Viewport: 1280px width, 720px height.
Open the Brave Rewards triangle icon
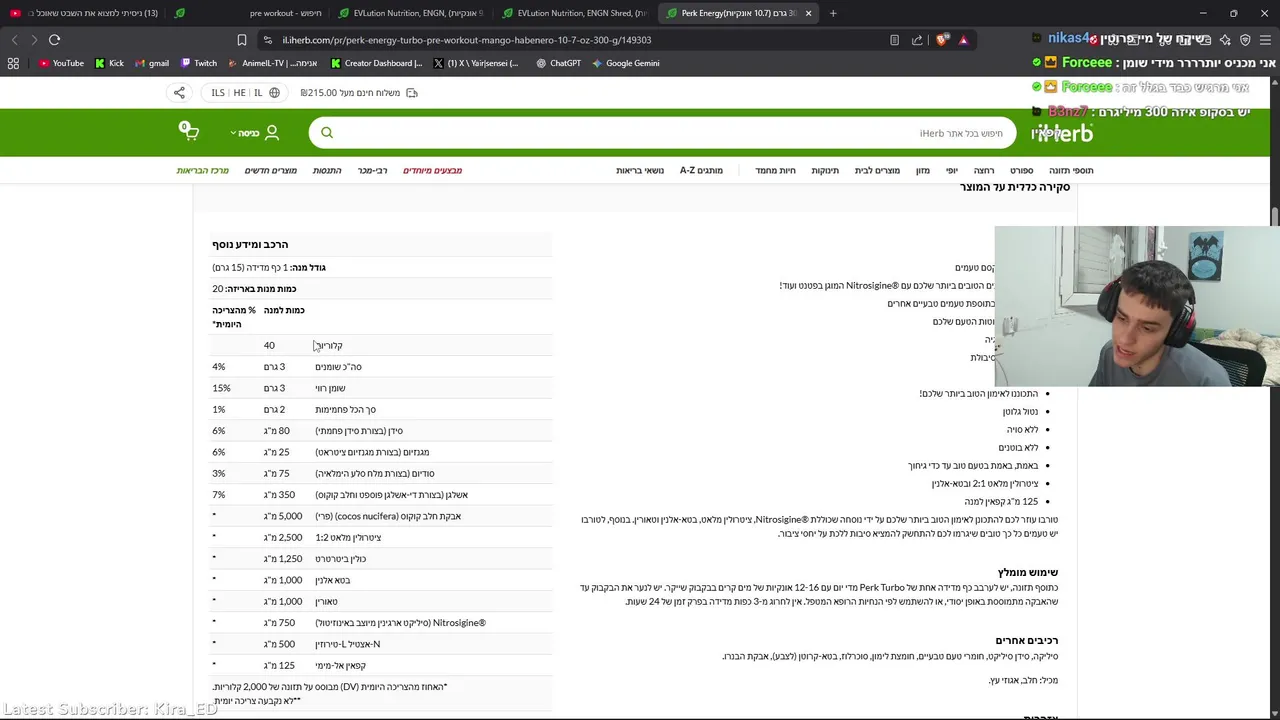(x=963, y=40)
